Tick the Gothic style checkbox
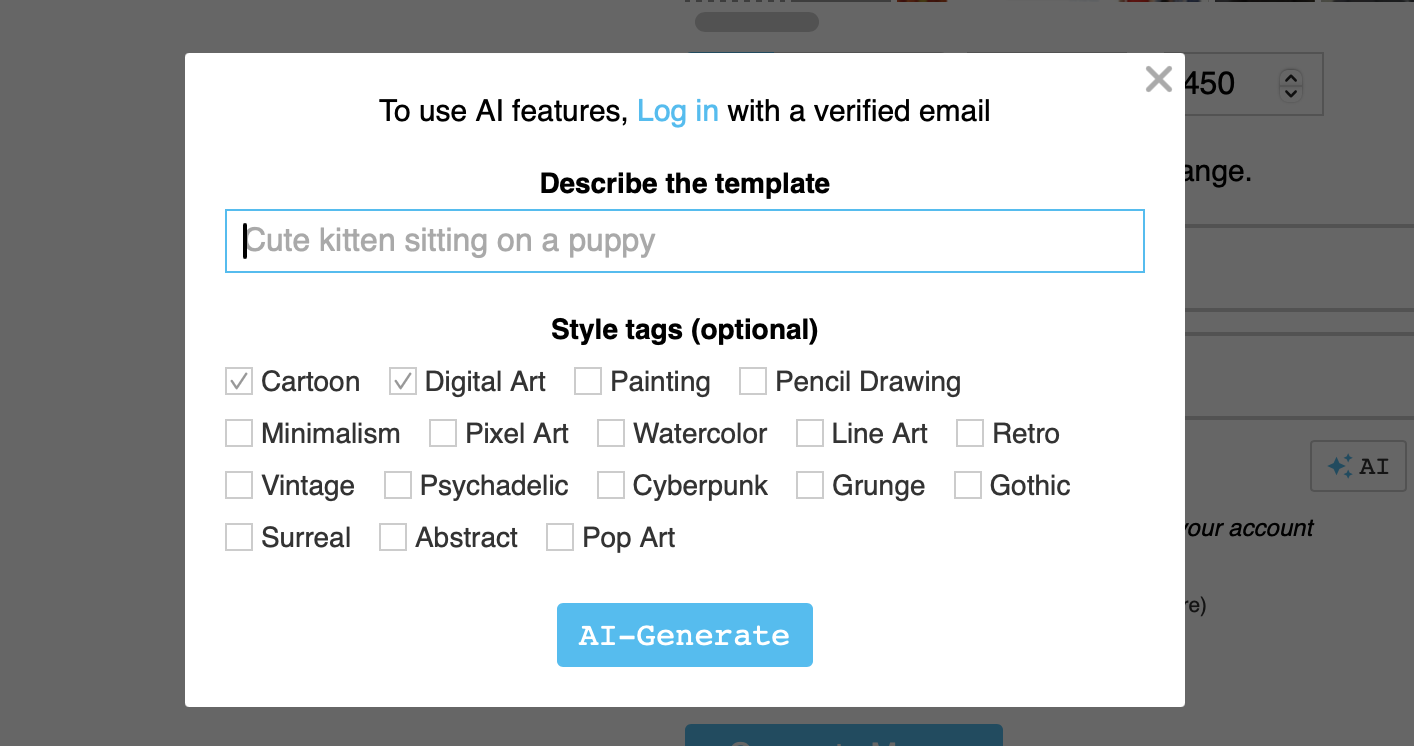 click(968, 485)
